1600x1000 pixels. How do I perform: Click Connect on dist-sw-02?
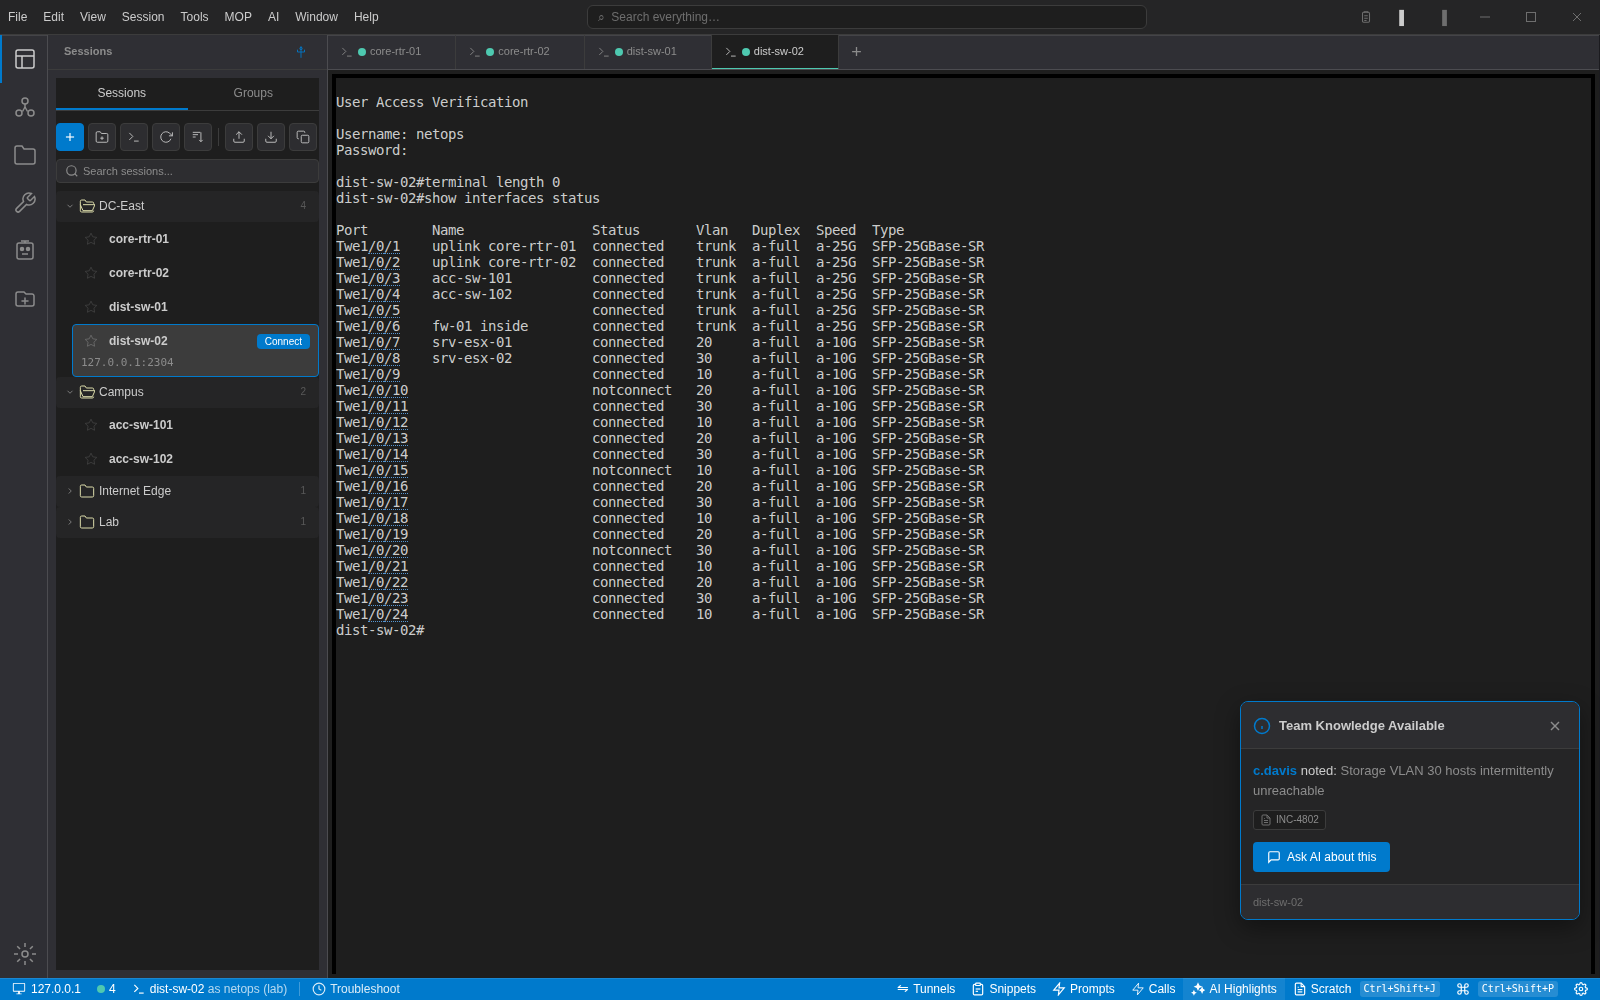(x=283, y=342)
